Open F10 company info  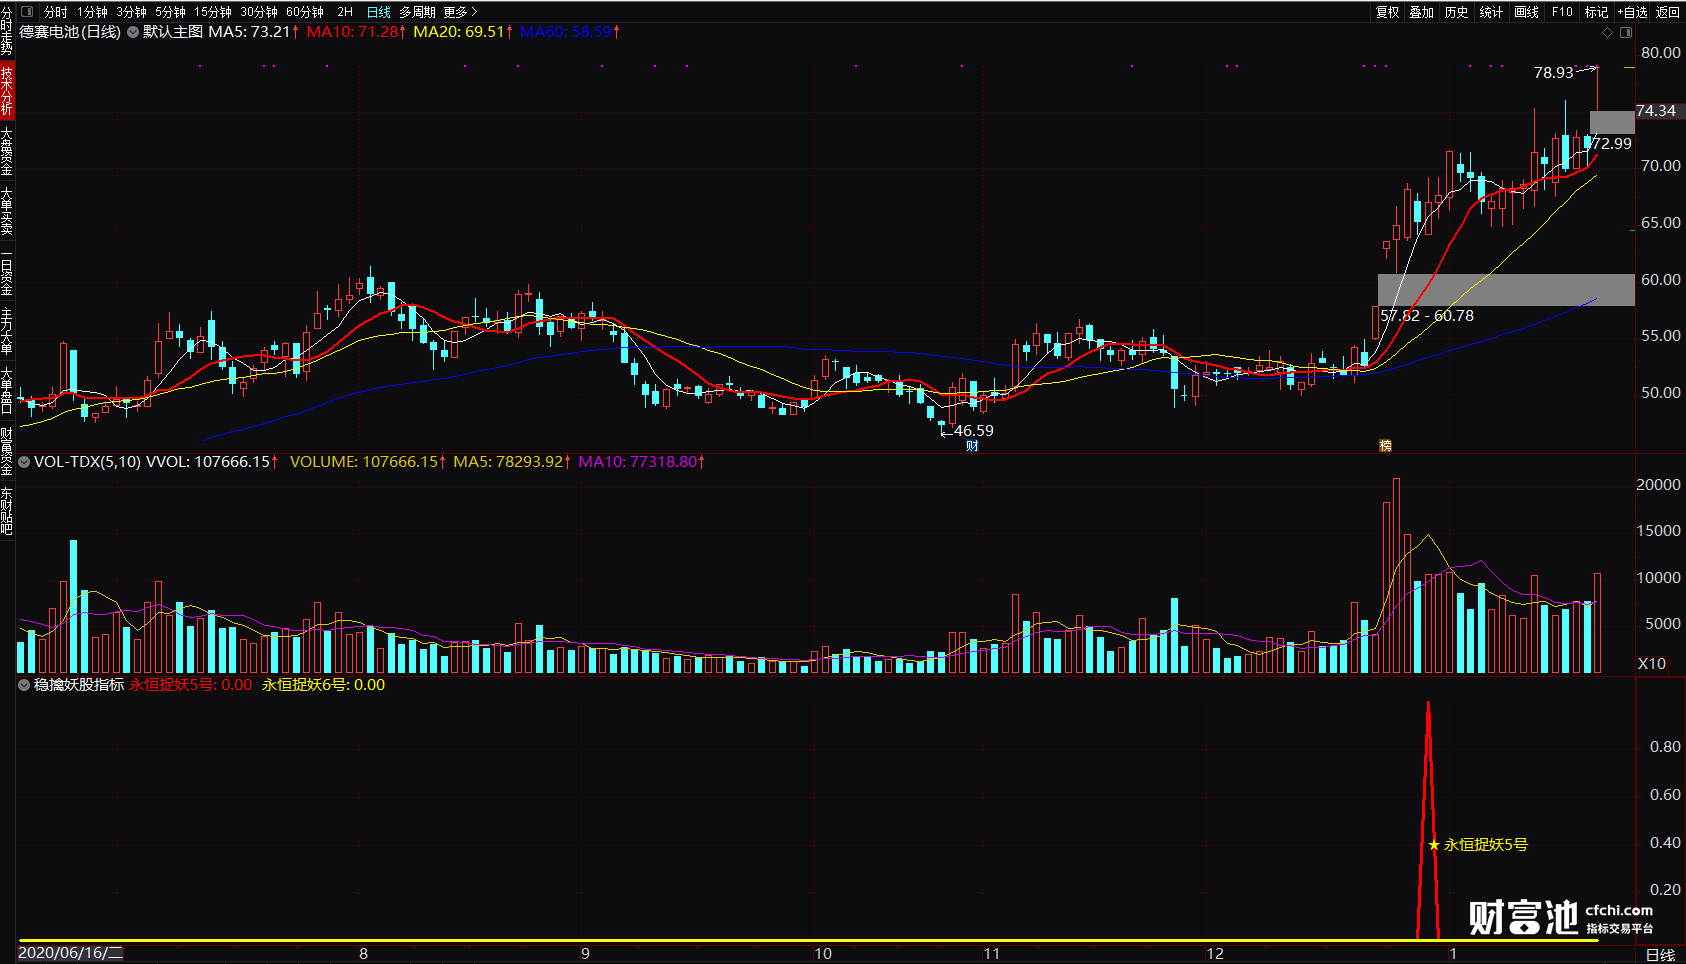(x=1562, y=12)
